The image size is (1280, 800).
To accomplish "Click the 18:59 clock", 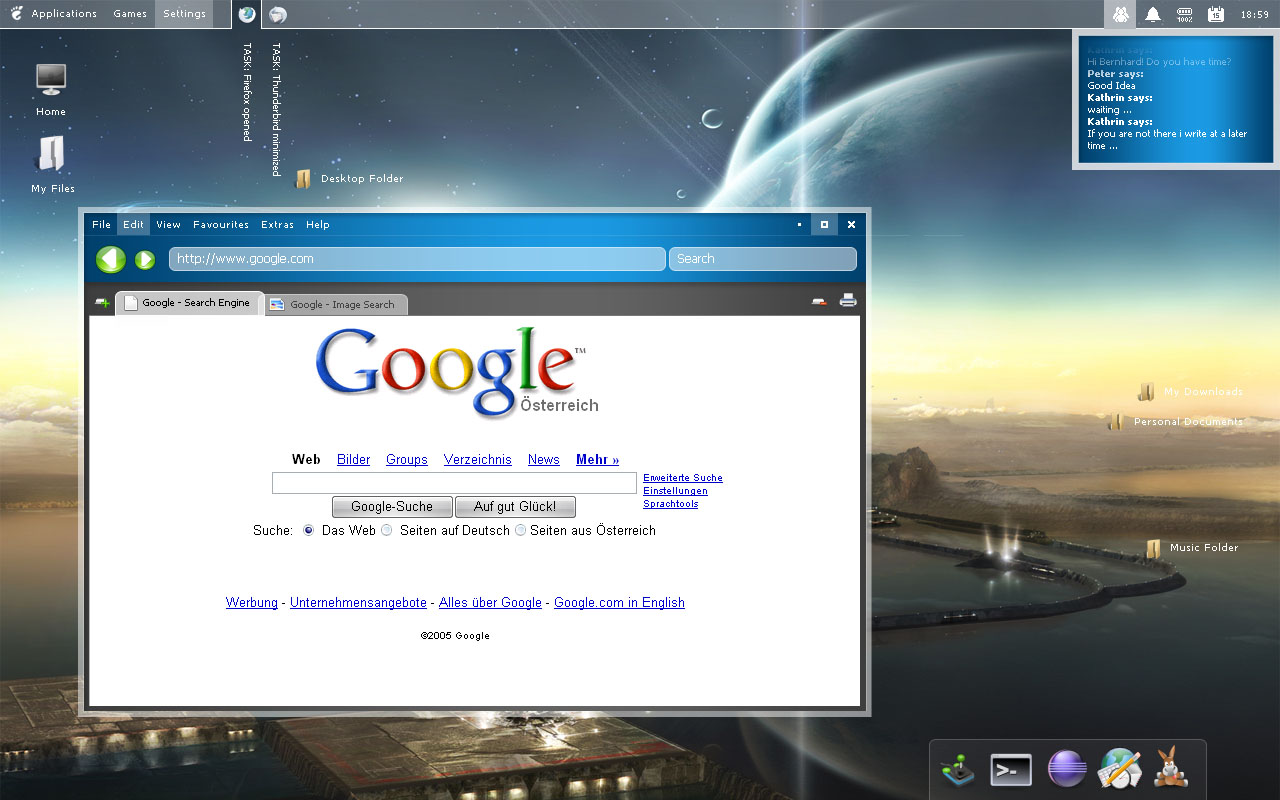I will (x=1254, y=15).
